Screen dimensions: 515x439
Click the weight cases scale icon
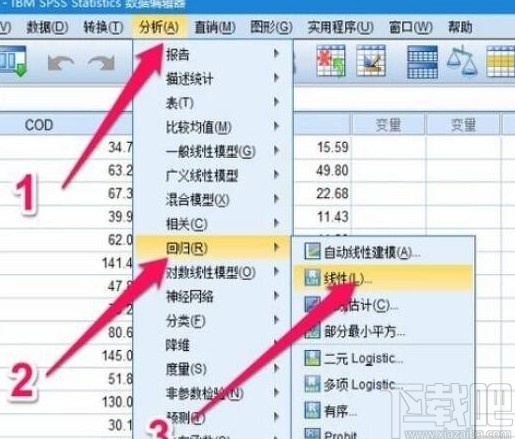[462, 61]
